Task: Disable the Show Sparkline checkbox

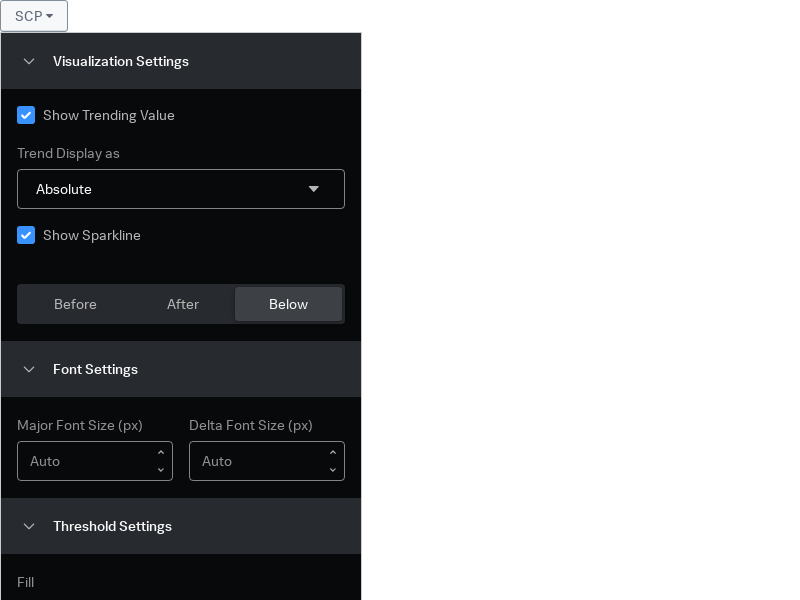Action: [x=26, y=235]
